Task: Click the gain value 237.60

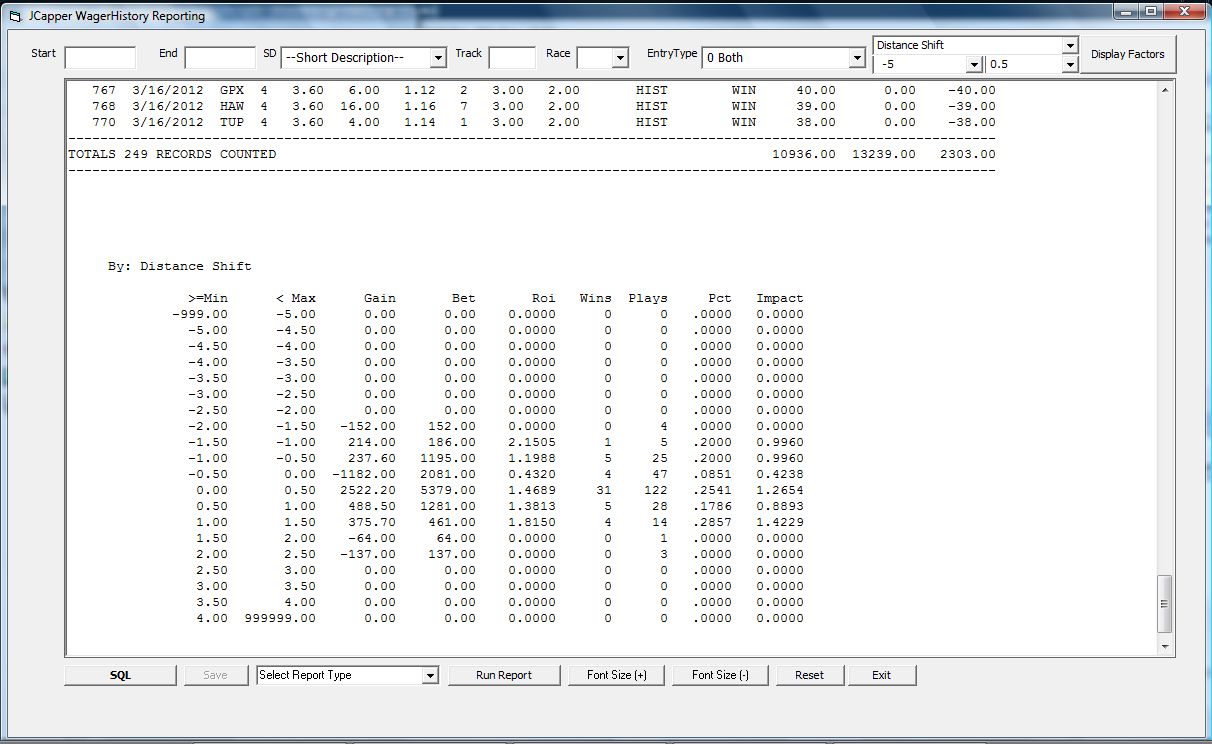Action: coord(372,458)
